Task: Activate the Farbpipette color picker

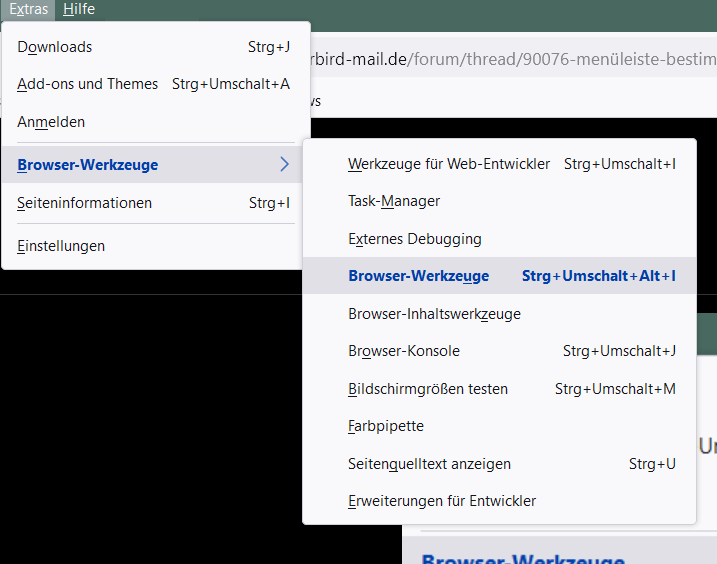Action: click(x=386, y=426)
